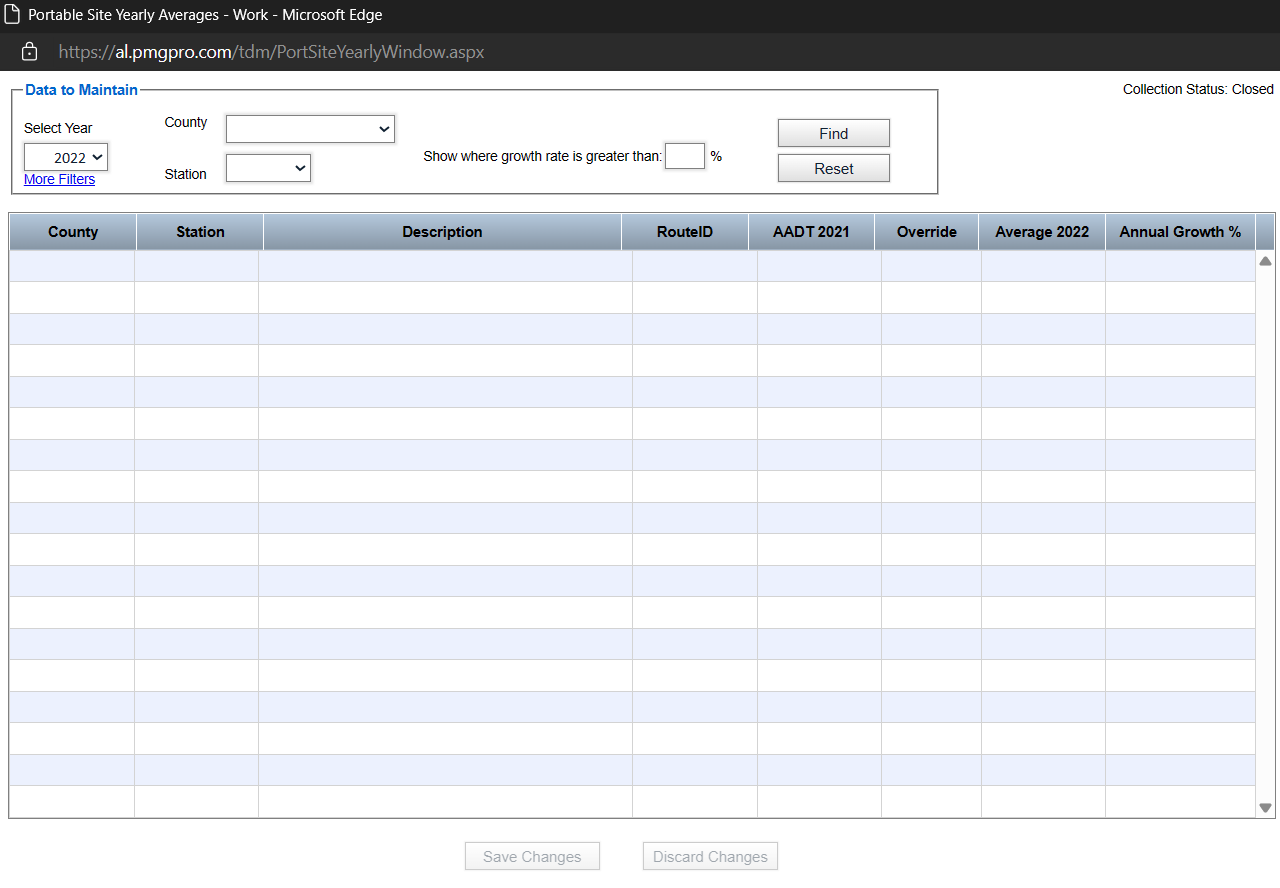Click the page document icon in title bar
The height and width of the screenshot is (888, 1280).
[x=12, y=15]
